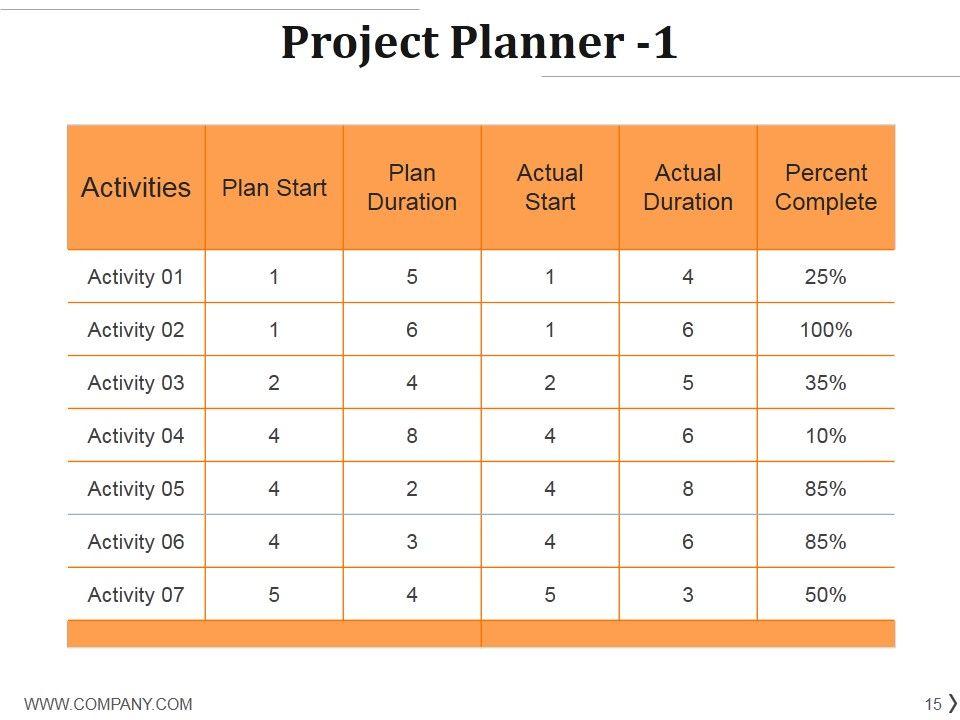The width and height of the screenshot is (960, 720).
Task: Open the WWW.COMPANY.COM footer link
Action: tap(108, 704)
